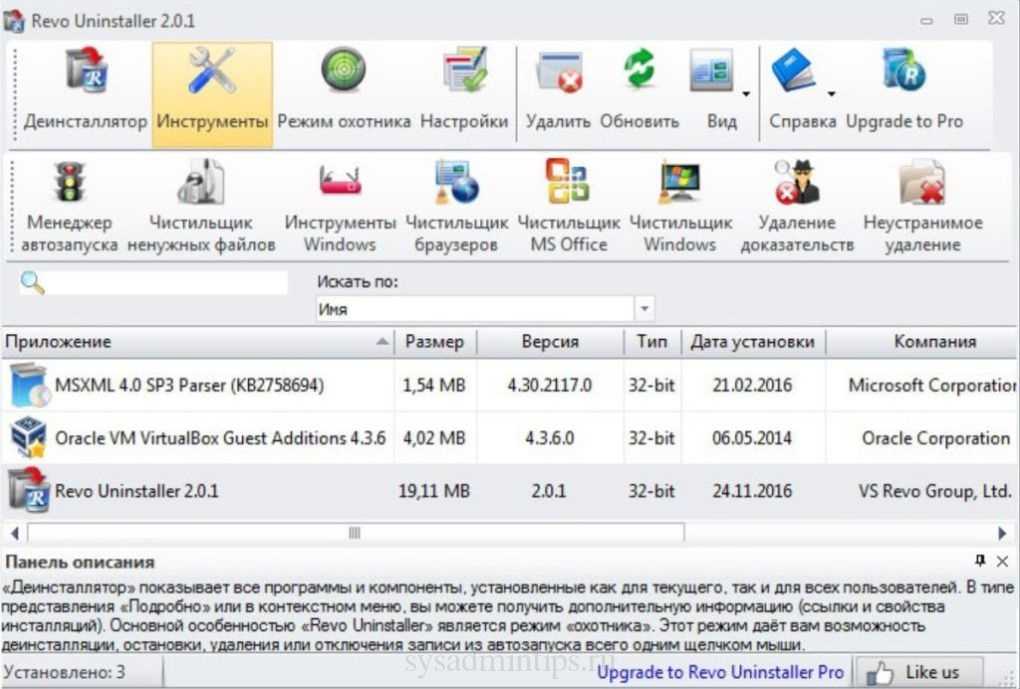Screen dimensions: 1020x689
Task: Expand the Справка dropdown arrow
Action: click(x=831, y=94)
